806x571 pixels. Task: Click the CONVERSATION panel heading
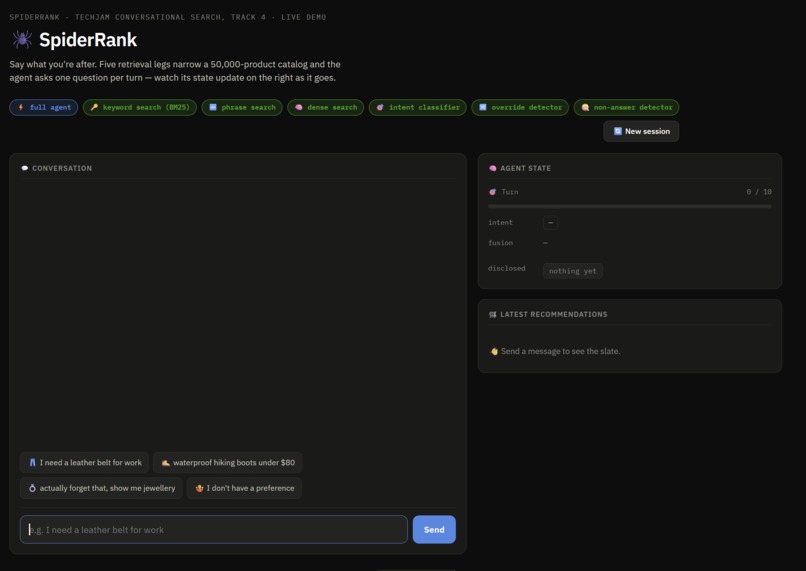click(x=62, y=168)
